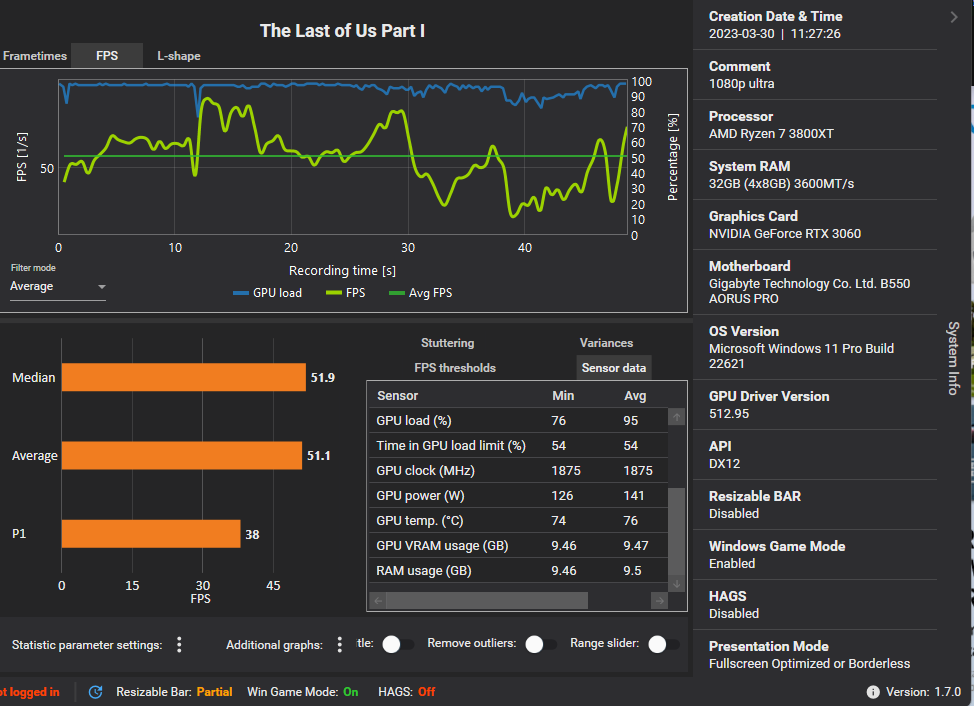
Task: Click Presentation Mode value Fullscreen Optimized
Action: pos(809,664)
